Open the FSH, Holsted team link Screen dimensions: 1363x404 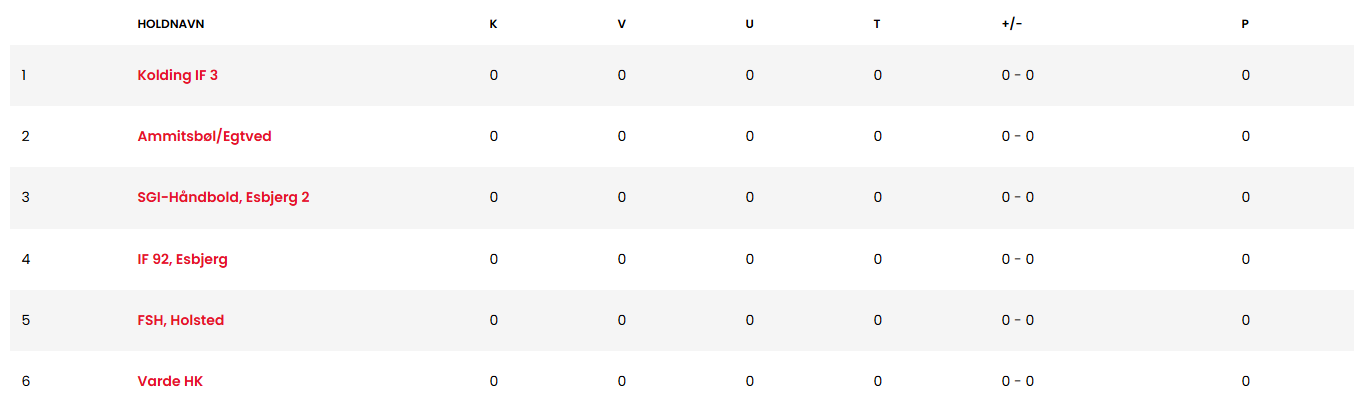click(180, 320)
